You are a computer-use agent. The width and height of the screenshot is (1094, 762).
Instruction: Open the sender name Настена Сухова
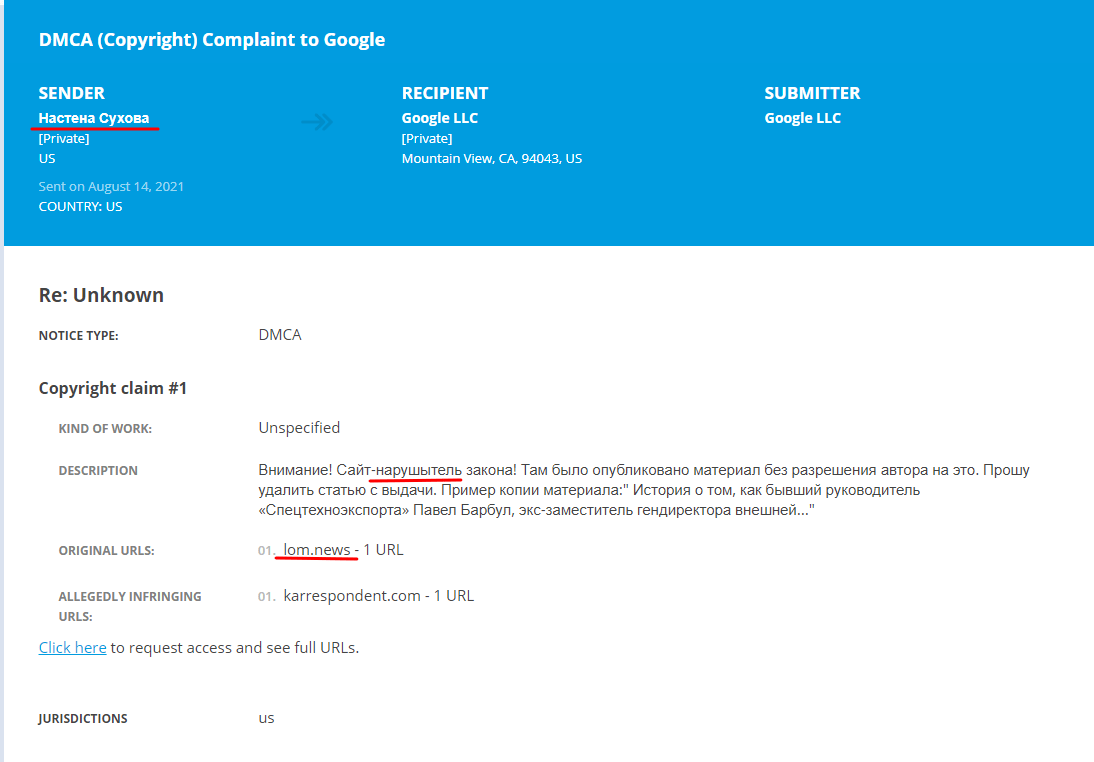coord(94,118)
